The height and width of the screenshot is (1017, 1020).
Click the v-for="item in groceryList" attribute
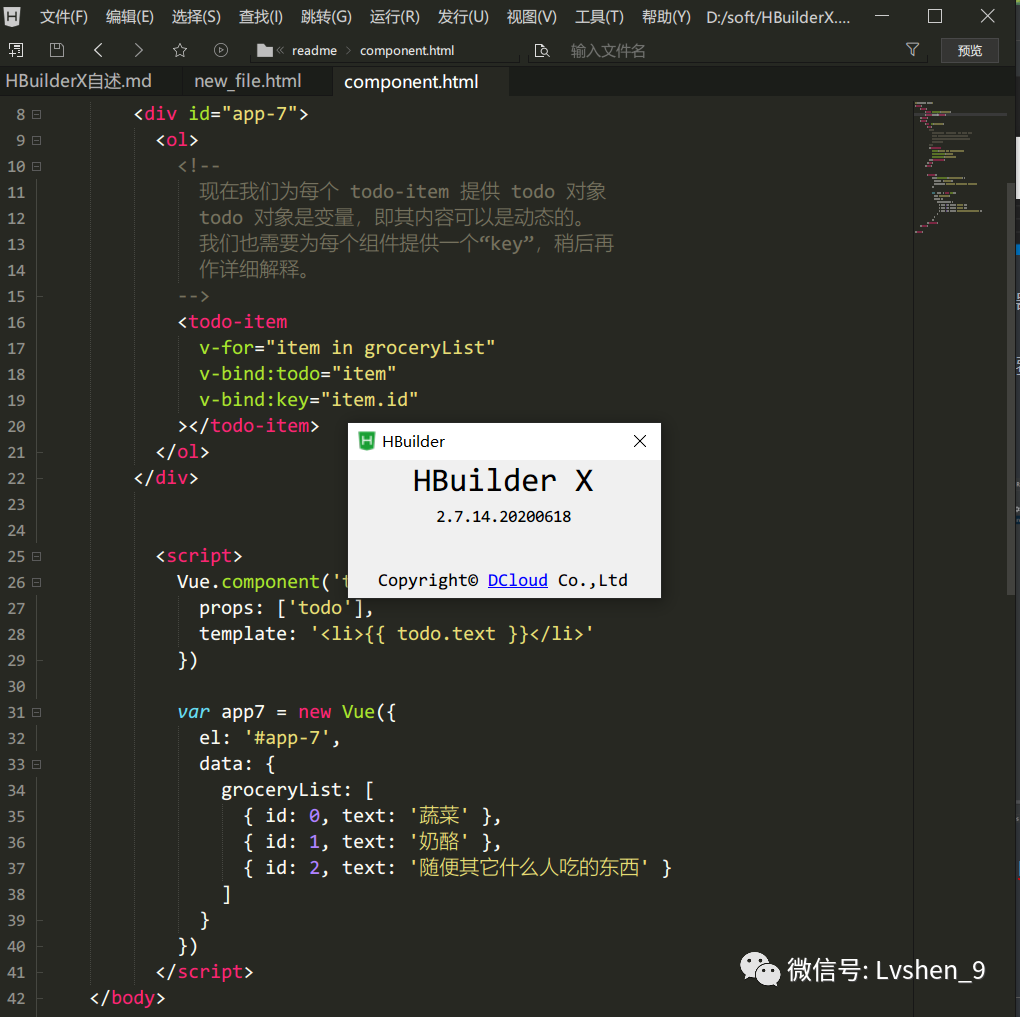(x=347, y=347)
